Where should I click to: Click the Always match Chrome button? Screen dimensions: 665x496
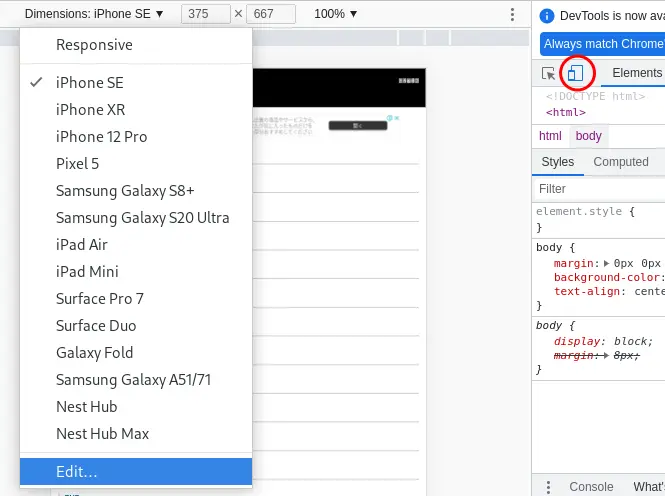[x=602, y=44]
